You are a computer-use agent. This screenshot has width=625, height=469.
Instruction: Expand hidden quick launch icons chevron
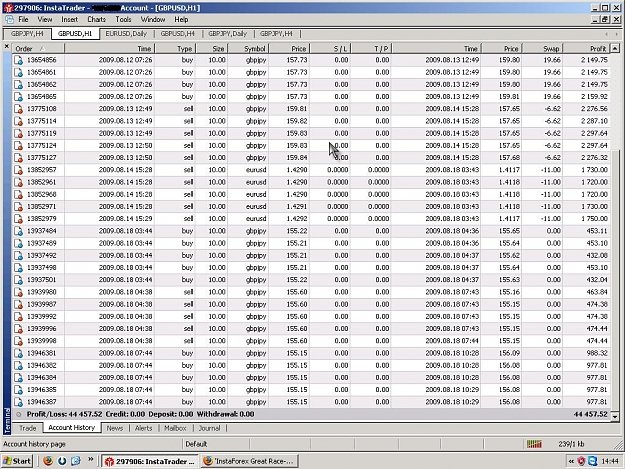point(90,459)
